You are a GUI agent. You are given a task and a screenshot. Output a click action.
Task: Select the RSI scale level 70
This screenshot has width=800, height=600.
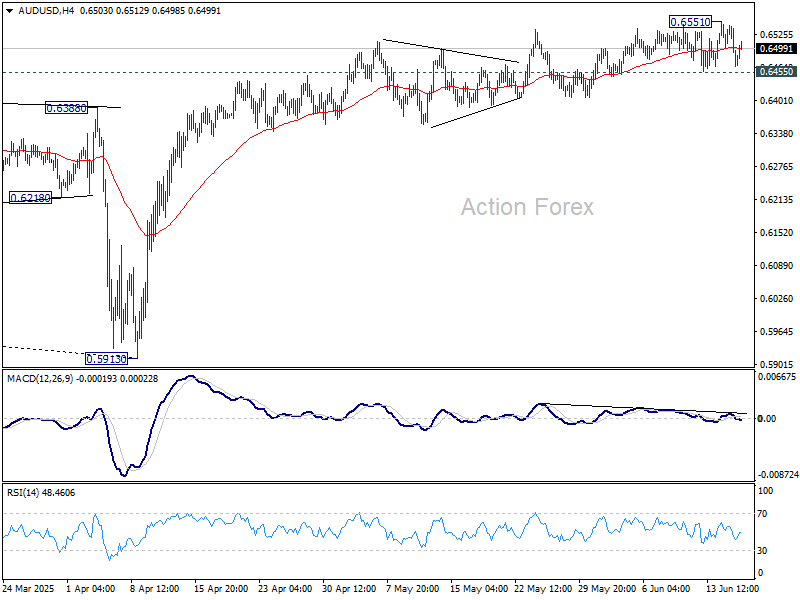click(762, 514)
